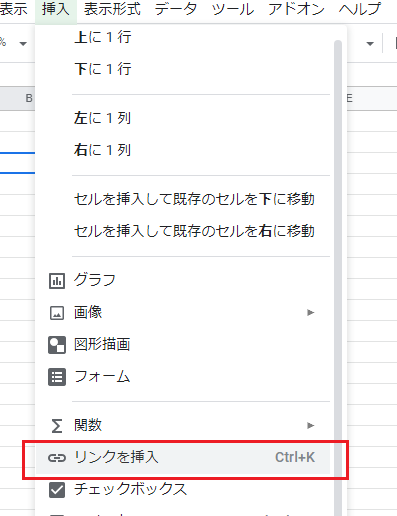
Task: Click the チェックボックス checkbox icon
Action: [x=57, y=490]
